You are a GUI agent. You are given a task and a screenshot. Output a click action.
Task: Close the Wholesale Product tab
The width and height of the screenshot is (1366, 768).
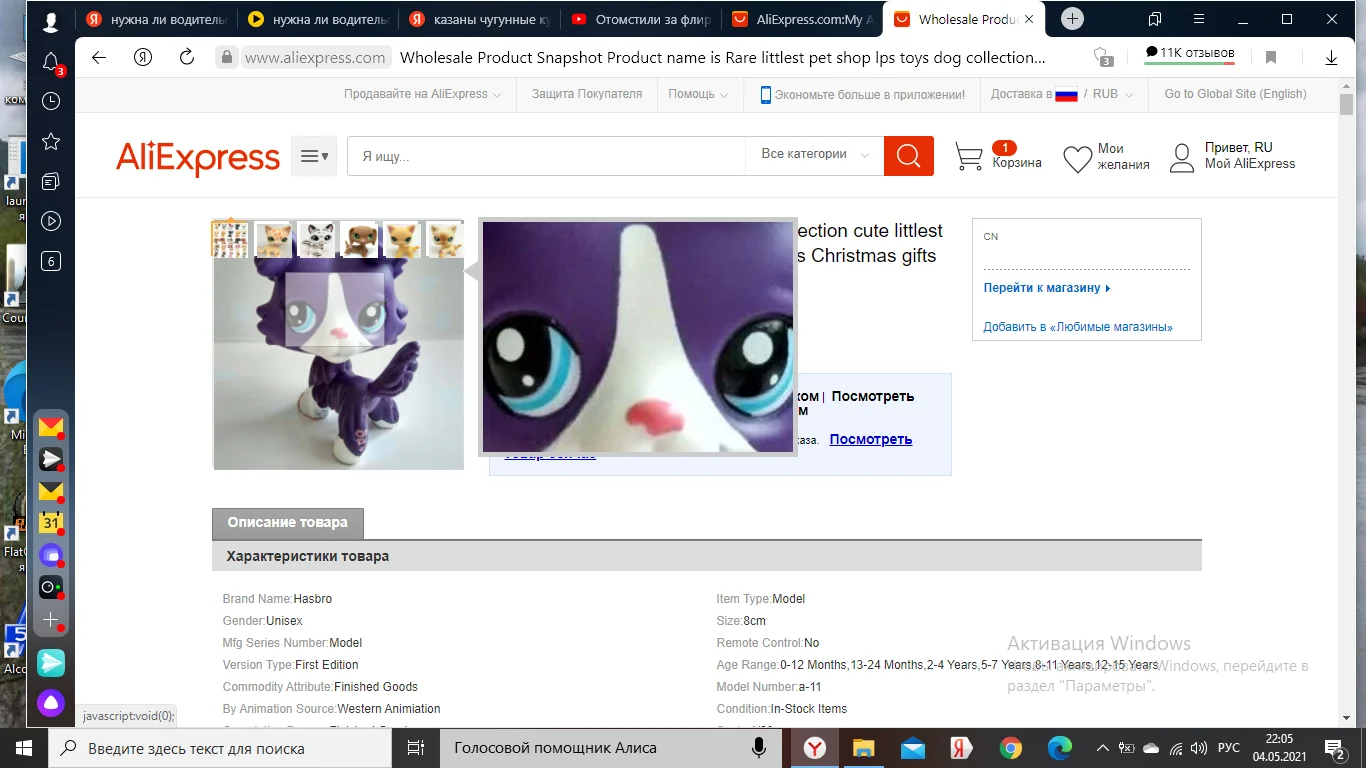pyautogui.click(x=1029, y=19)
